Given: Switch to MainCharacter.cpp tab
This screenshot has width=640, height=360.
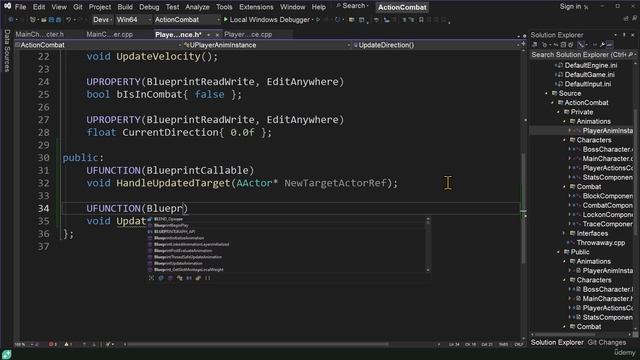Looking at the screenshot, I should pos(109,35).
